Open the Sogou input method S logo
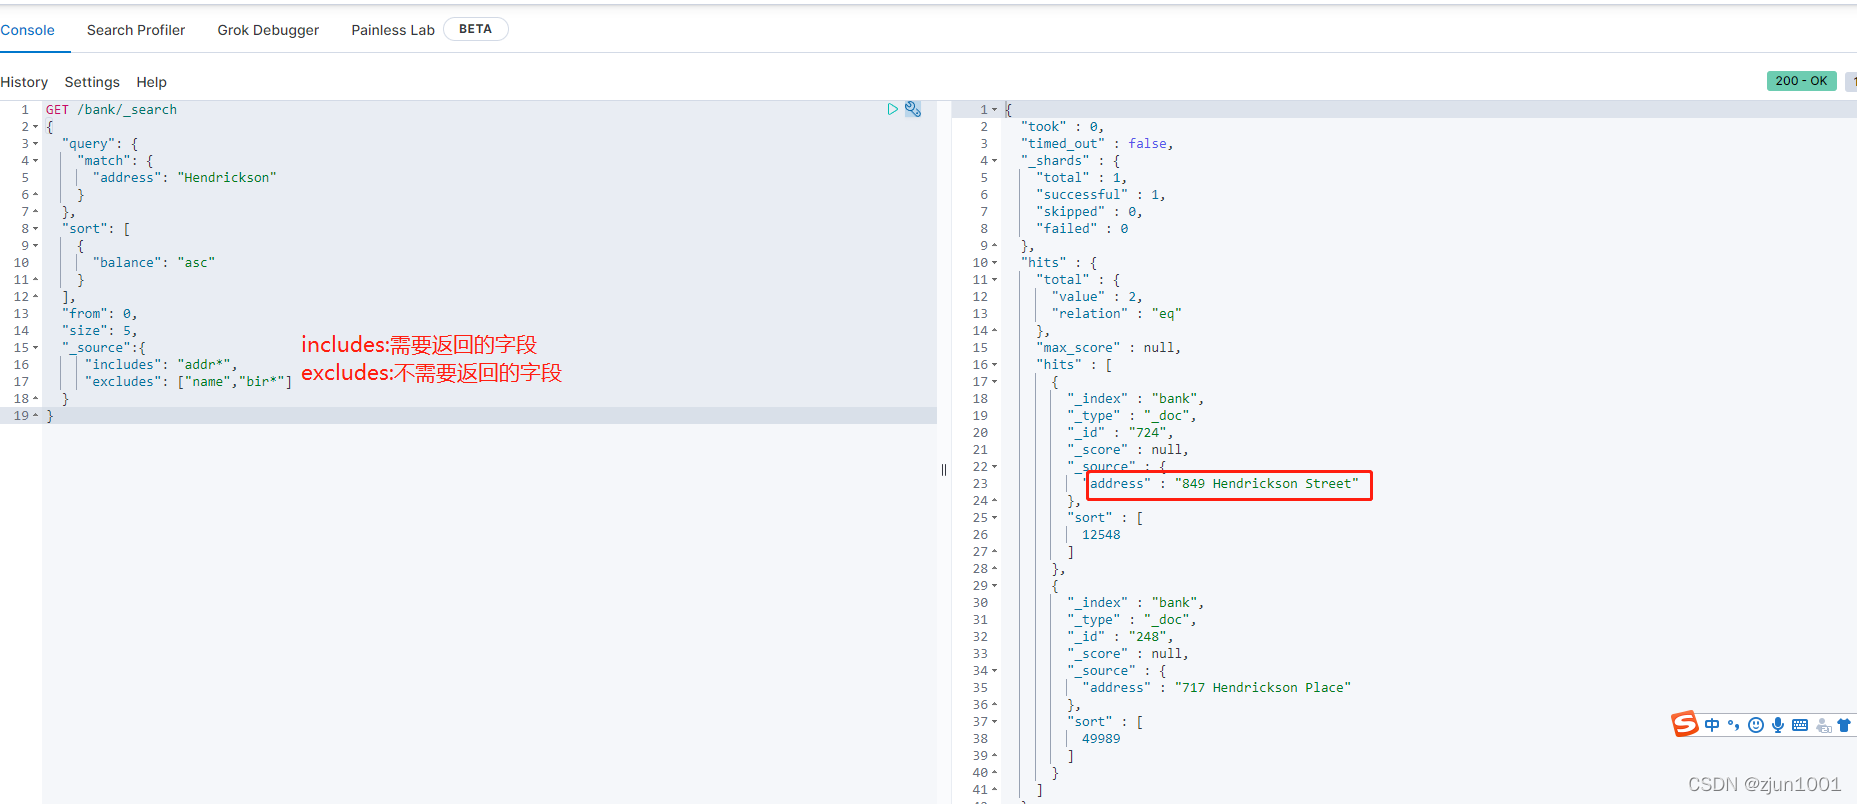The width and height of the screenshot is (1857, 804). (x=1685, y=724)
